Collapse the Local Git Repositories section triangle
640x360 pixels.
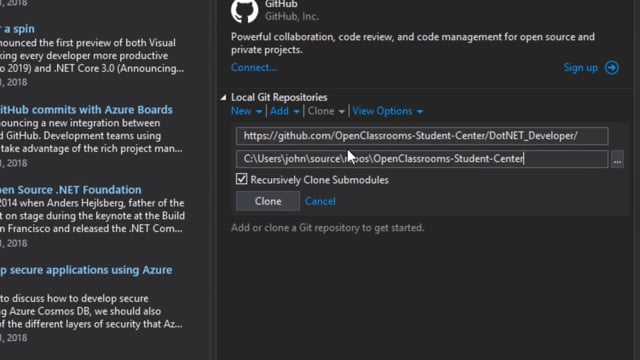tap(223, 98)
